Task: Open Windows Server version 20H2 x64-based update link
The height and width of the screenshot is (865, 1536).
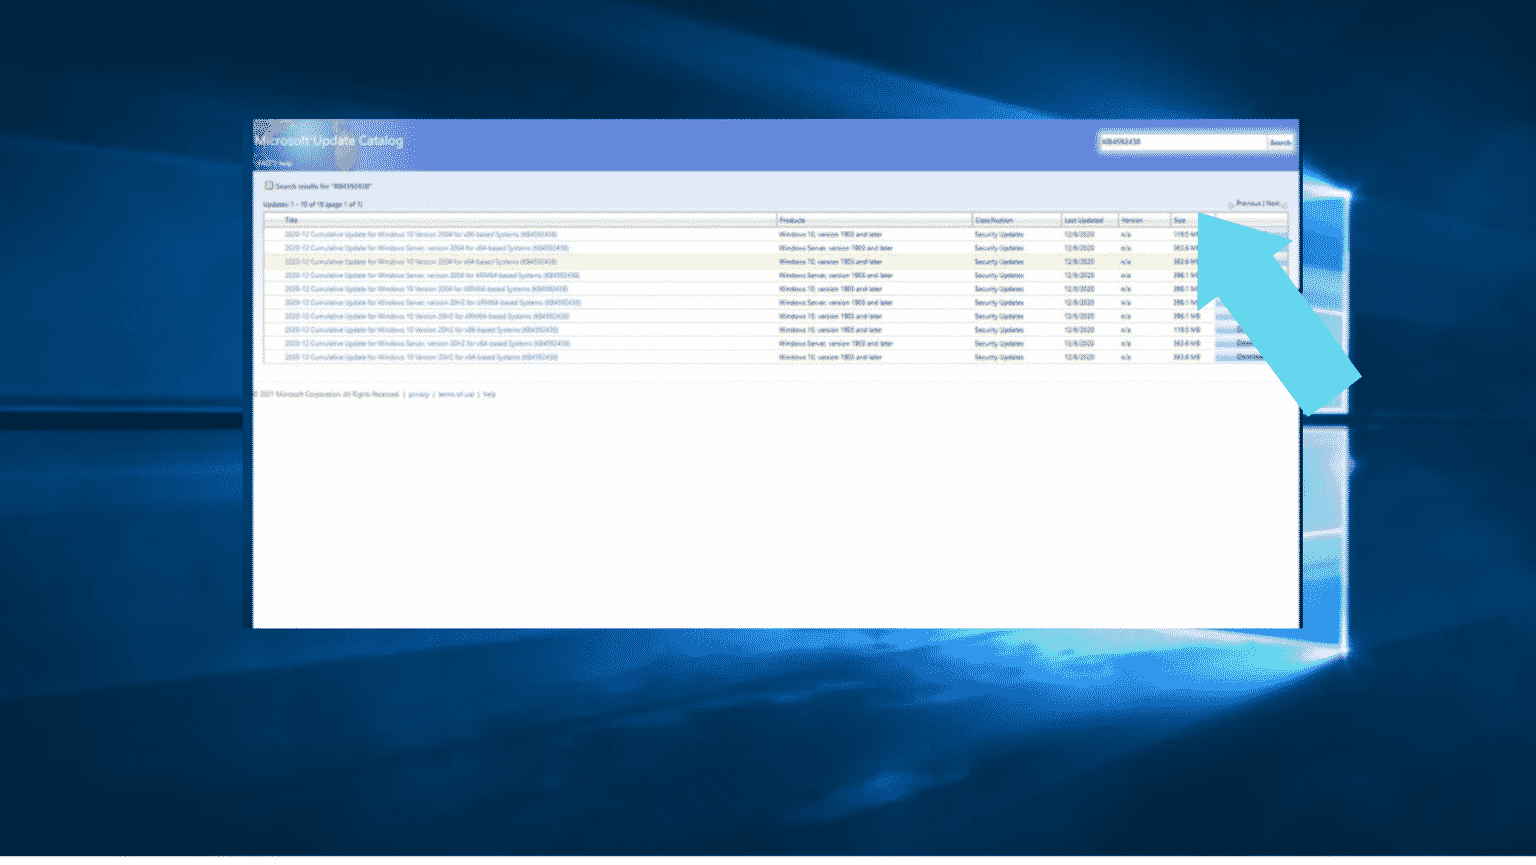Action: [x=427, y=343]
